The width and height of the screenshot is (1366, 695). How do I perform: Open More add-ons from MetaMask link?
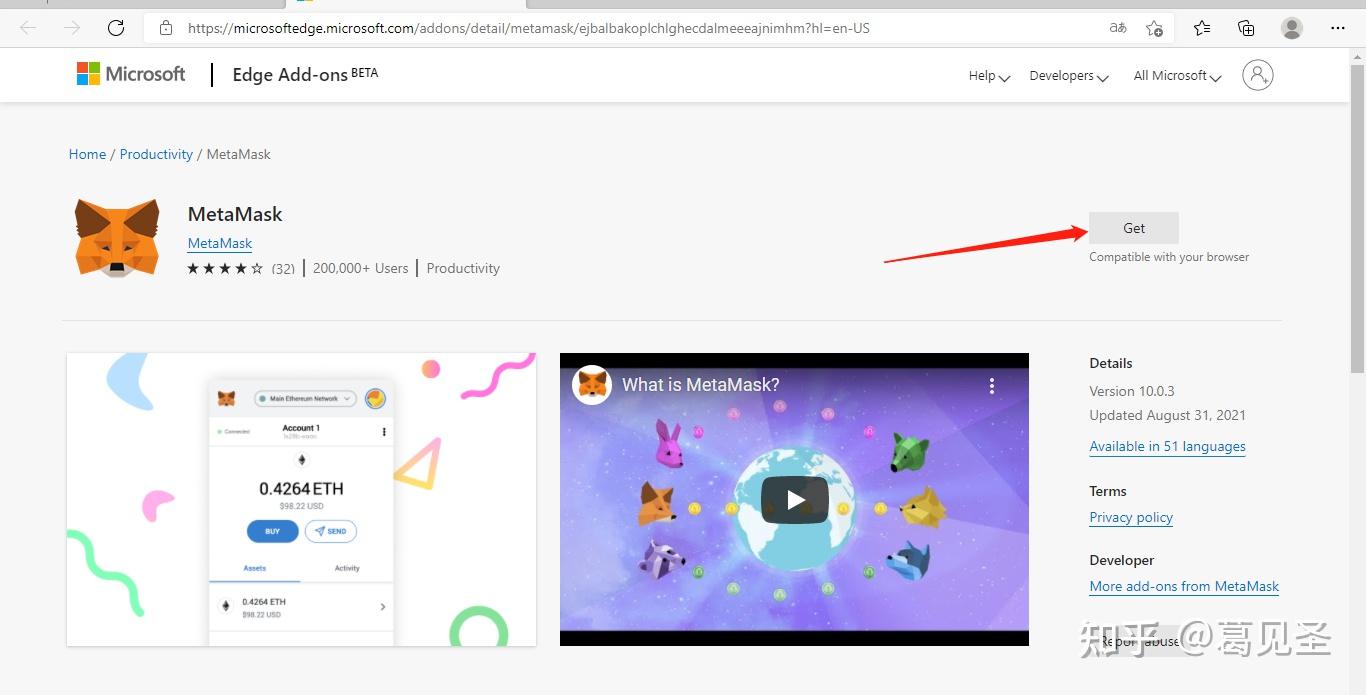(x=1184, y=587)
